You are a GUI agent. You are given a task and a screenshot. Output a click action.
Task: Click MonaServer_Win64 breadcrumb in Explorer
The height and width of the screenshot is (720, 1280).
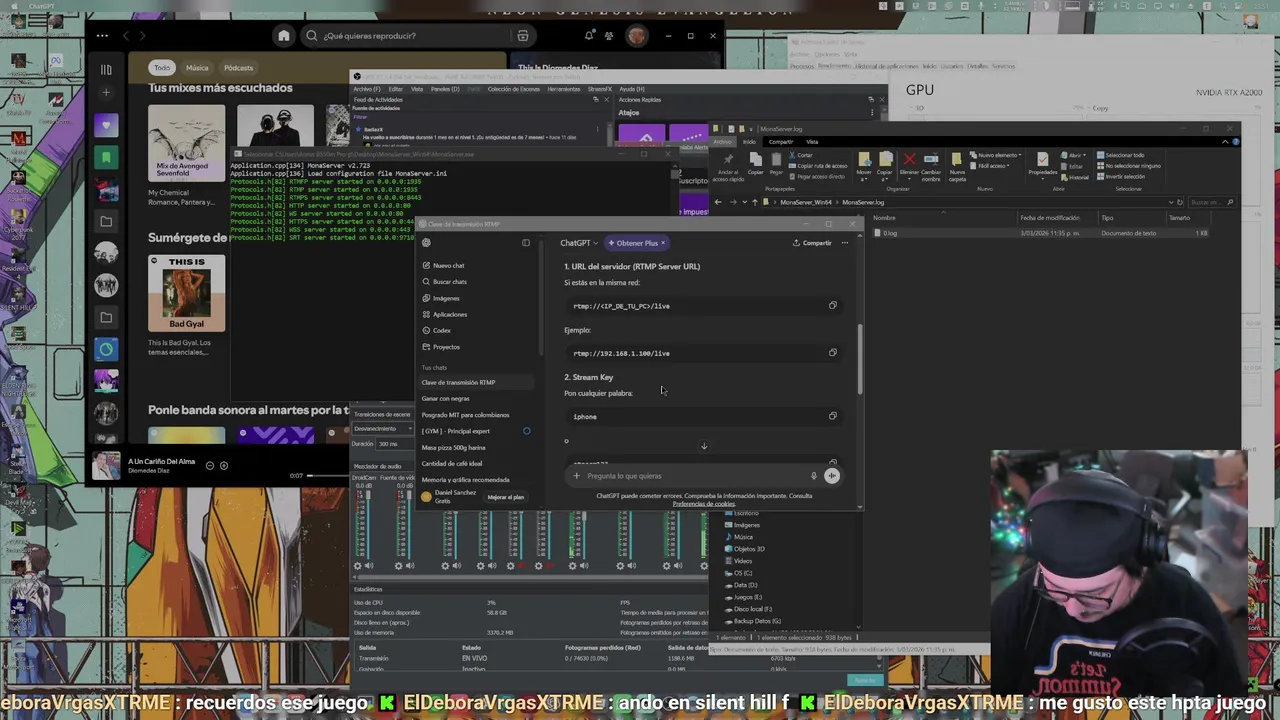tap(806, 202)
